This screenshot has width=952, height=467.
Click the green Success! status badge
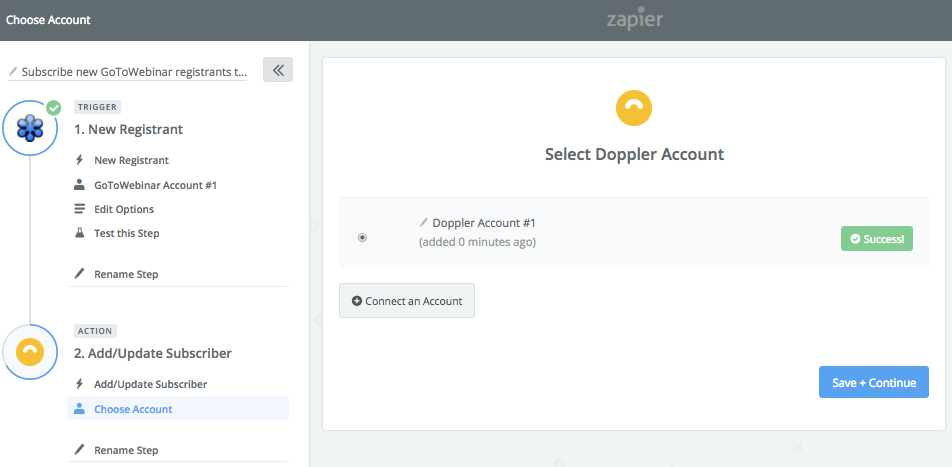click(x=877, y=239)
